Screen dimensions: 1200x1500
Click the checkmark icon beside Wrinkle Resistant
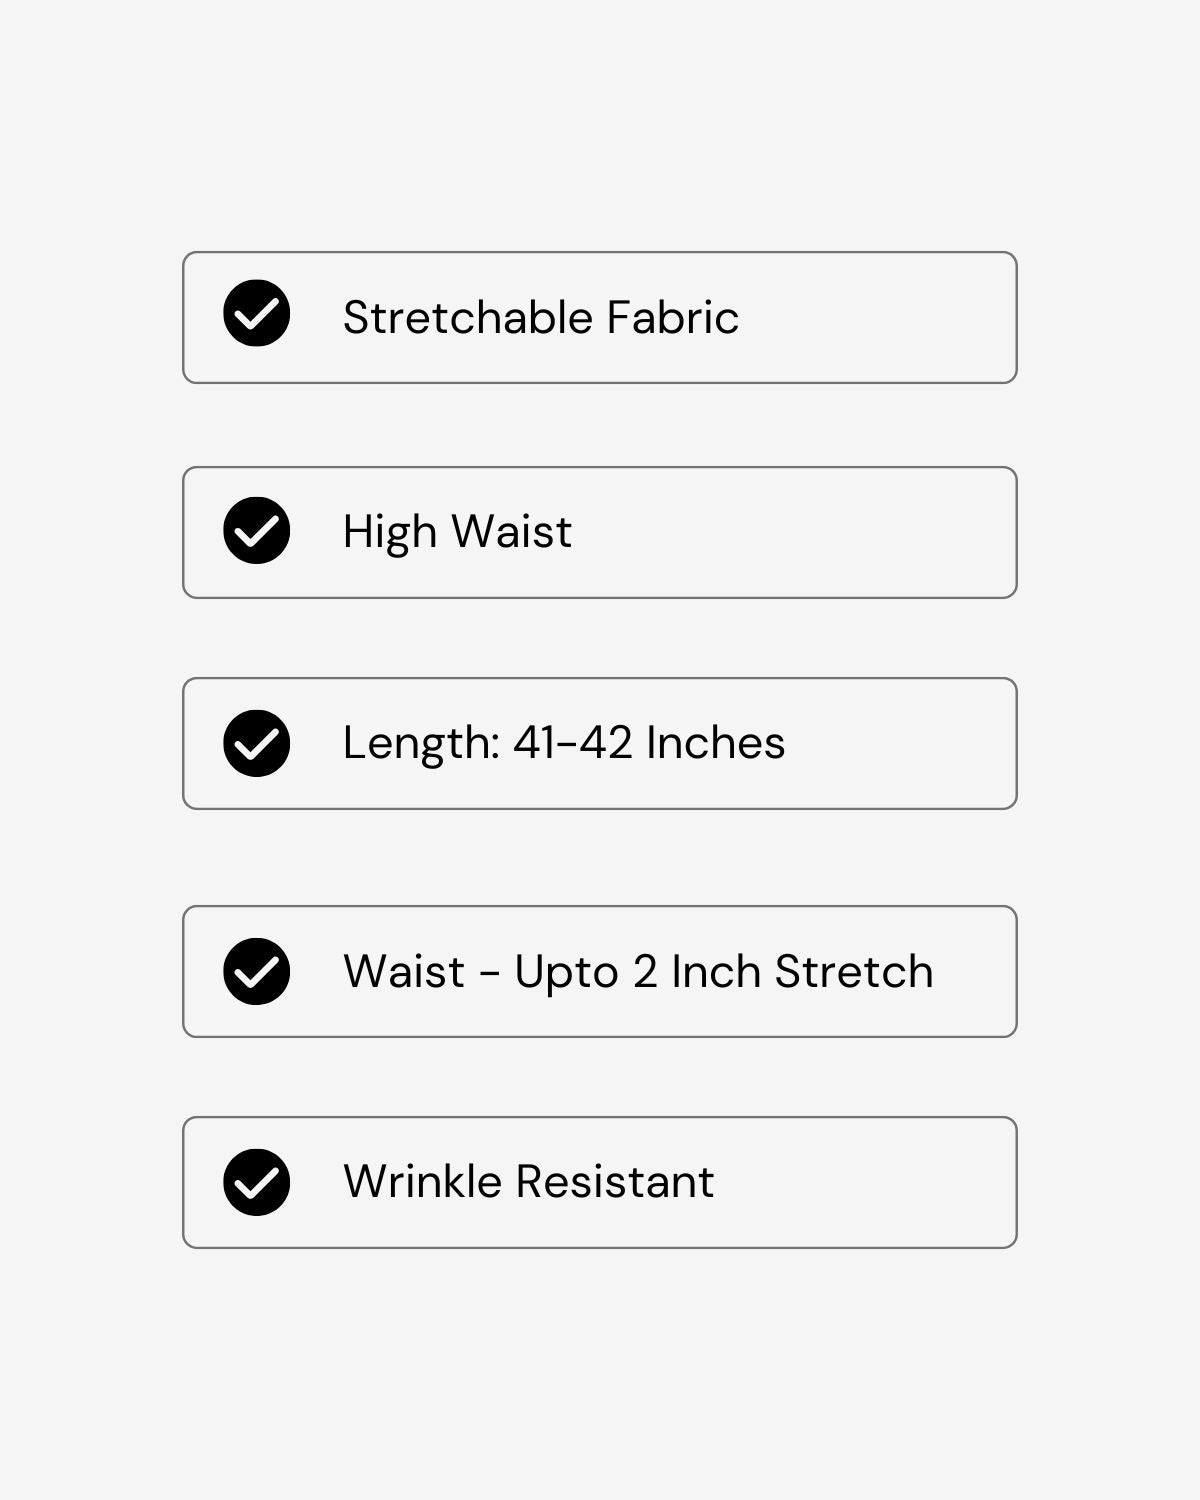[x=257, y=1182]
